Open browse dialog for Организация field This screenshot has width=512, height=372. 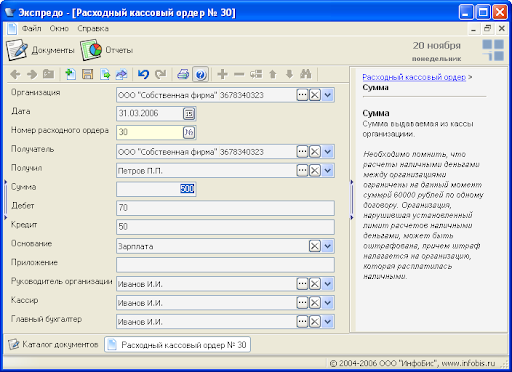coord(302,95)
